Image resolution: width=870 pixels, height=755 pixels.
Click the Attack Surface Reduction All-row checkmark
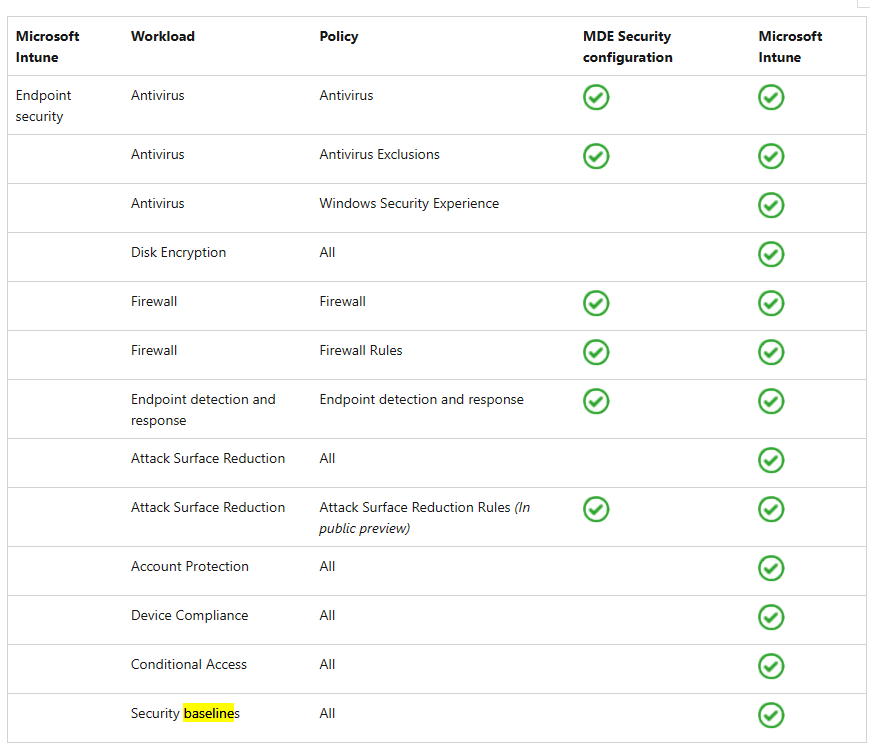pos(771,460)
